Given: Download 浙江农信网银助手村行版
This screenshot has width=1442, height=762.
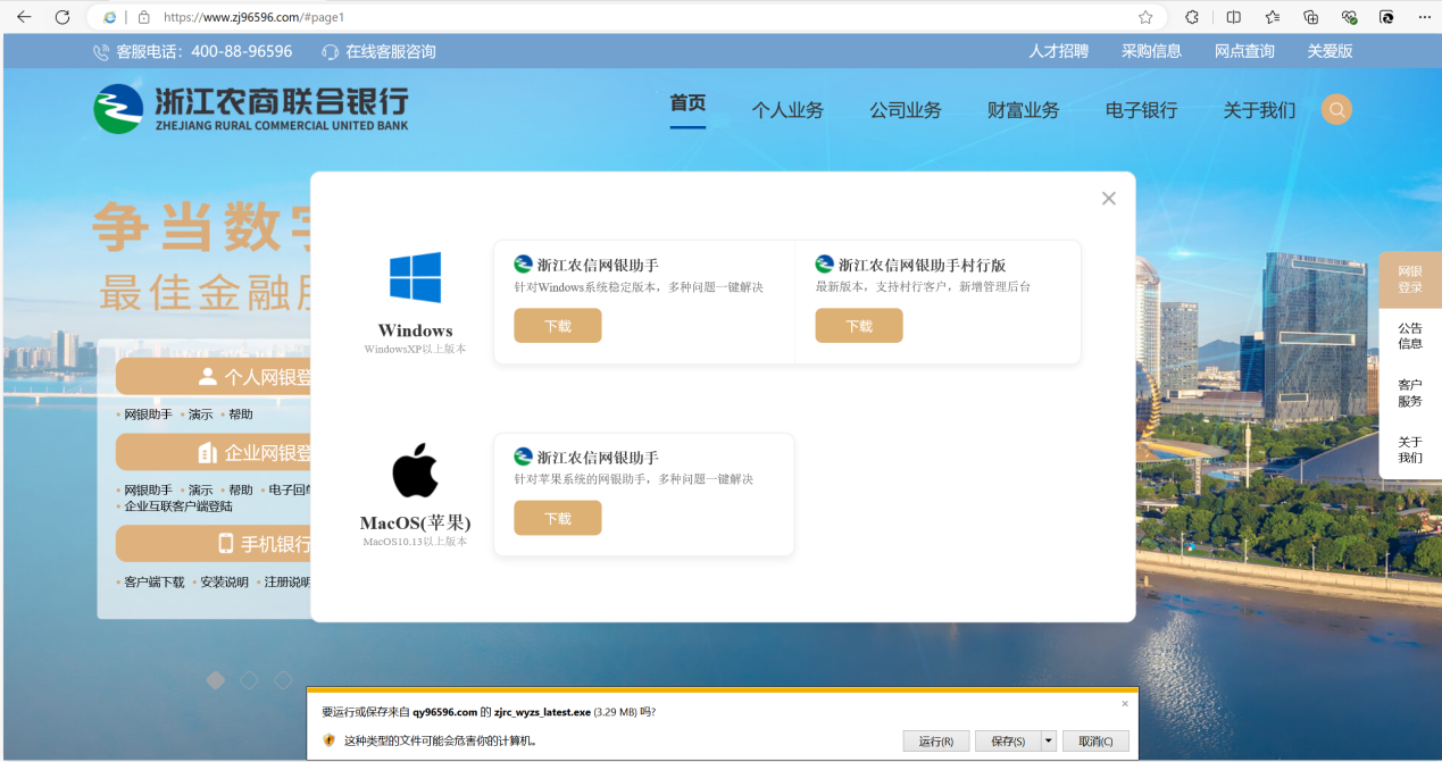Looking at the screenshot, I should tap(859, 326).
